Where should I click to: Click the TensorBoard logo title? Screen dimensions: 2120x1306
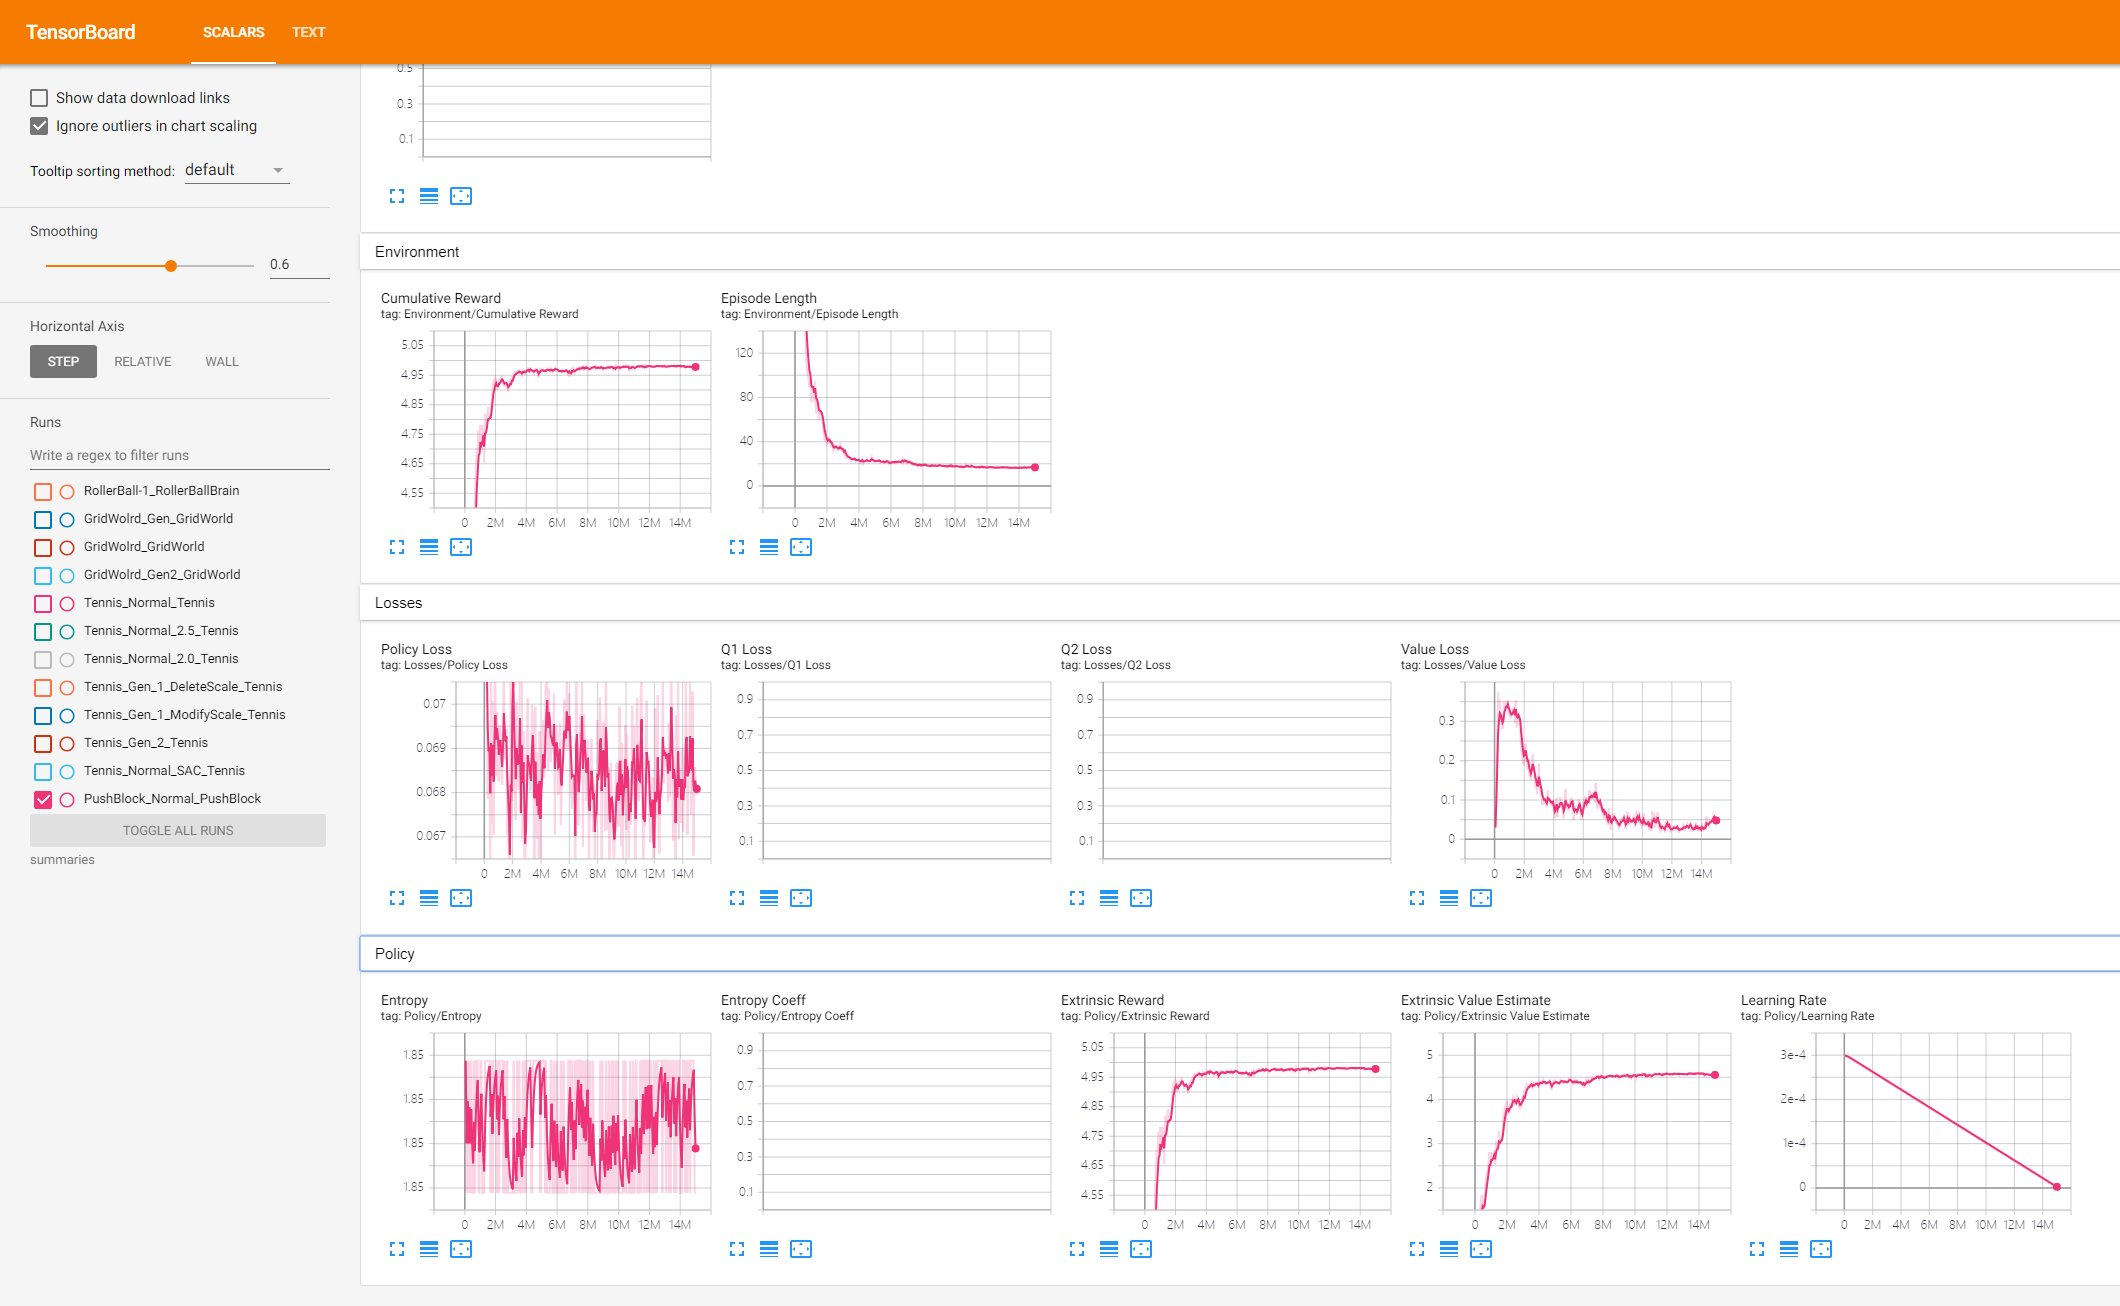tap(80, 32)
